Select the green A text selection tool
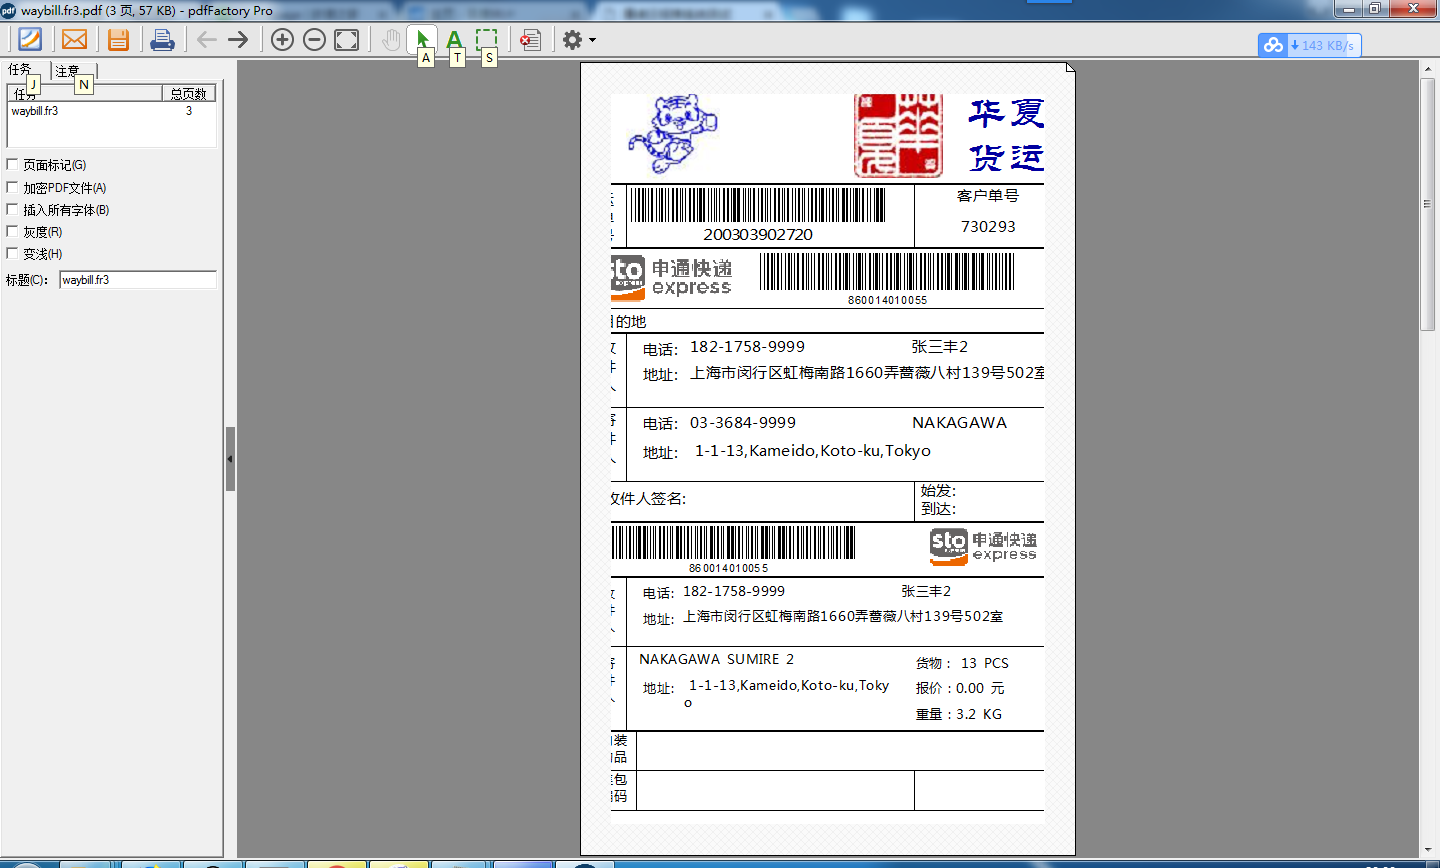The width and height of the screenshot is (1440, 868). [x=454, y=39]
